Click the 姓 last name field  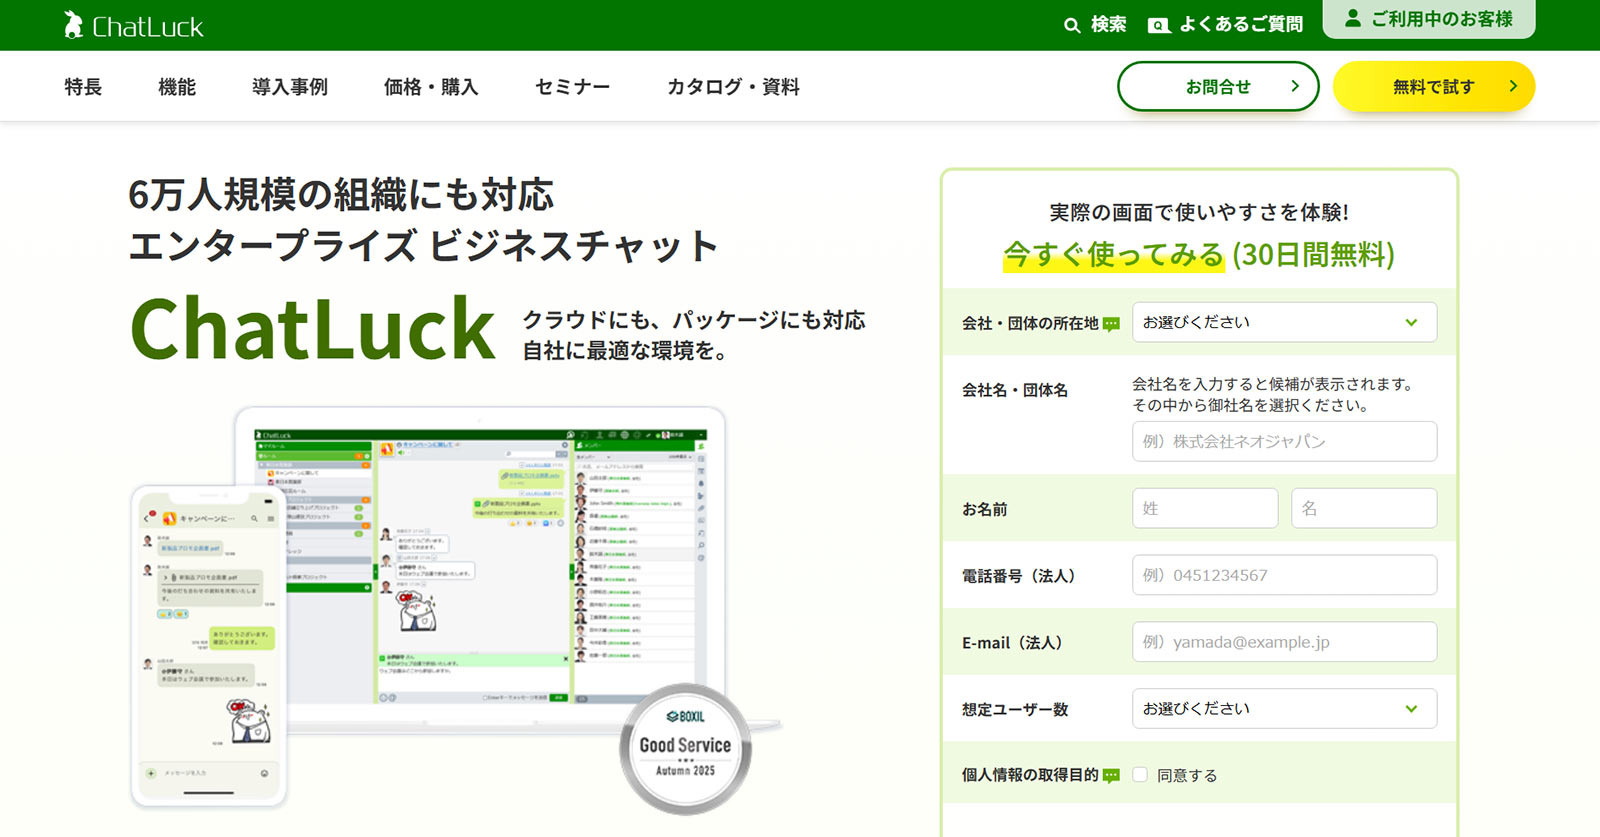1205,508
